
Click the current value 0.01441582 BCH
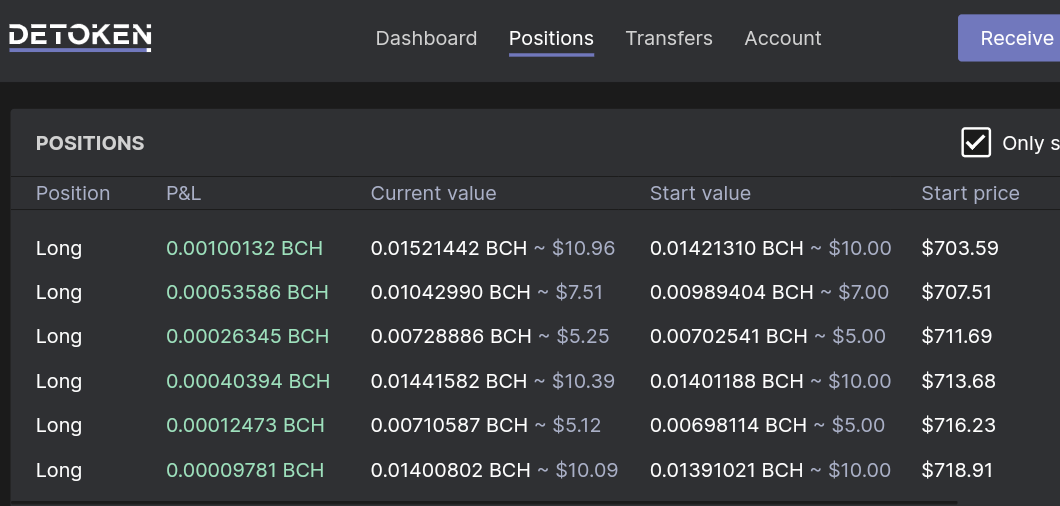(x=449, y=381)
